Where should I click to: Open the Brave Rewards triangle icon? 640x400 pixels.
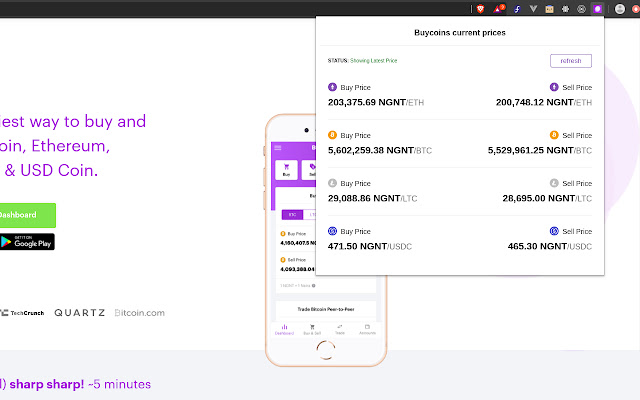click(x=498, y=9)
